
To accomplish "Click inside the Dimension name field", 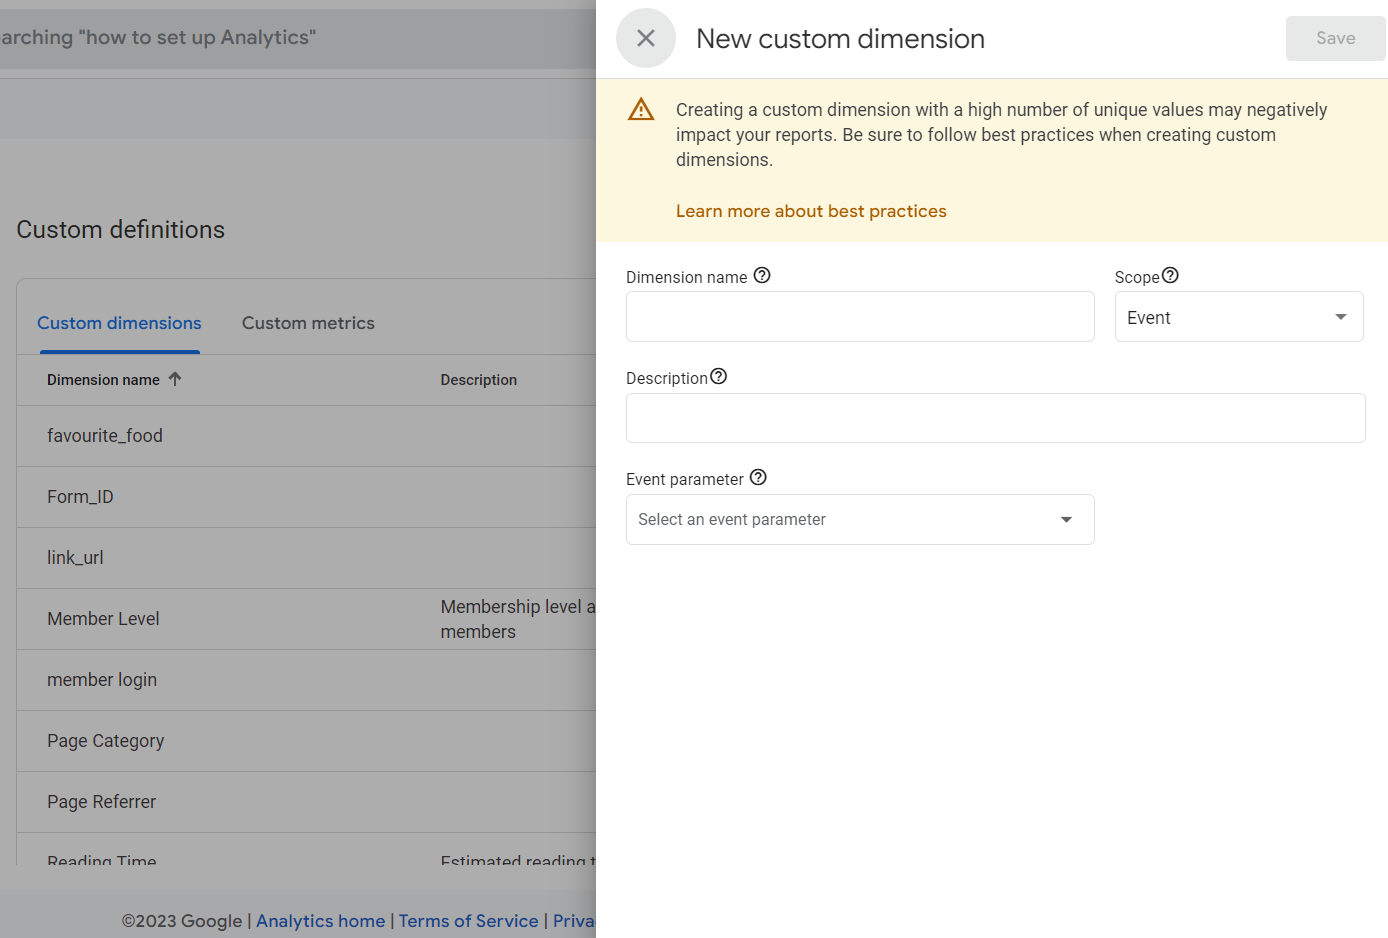I will pos(860,316).
